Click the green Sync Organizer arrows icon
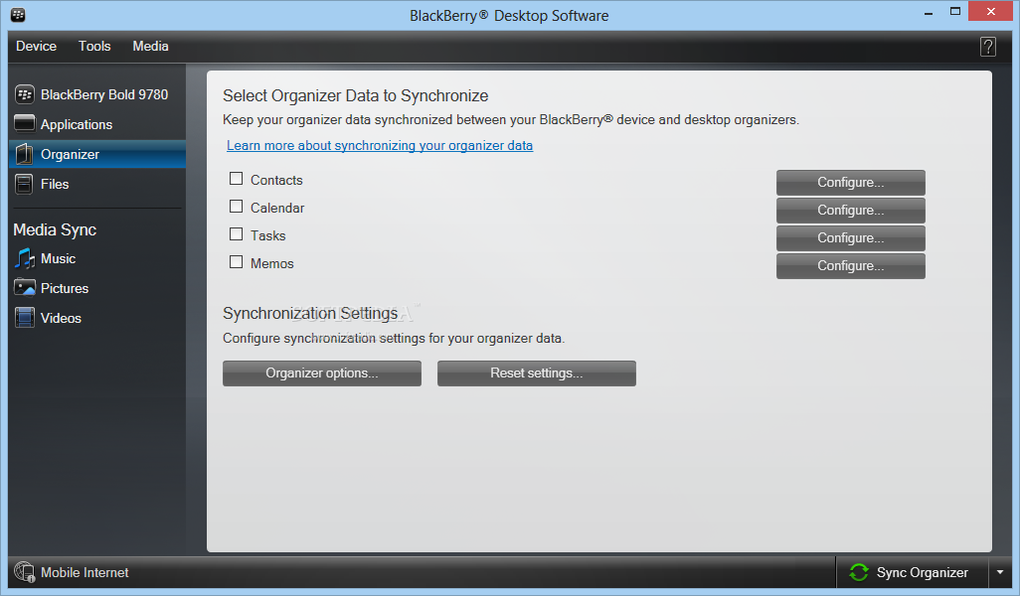This screenshot has width=1020, height=596. coord(859,573)
